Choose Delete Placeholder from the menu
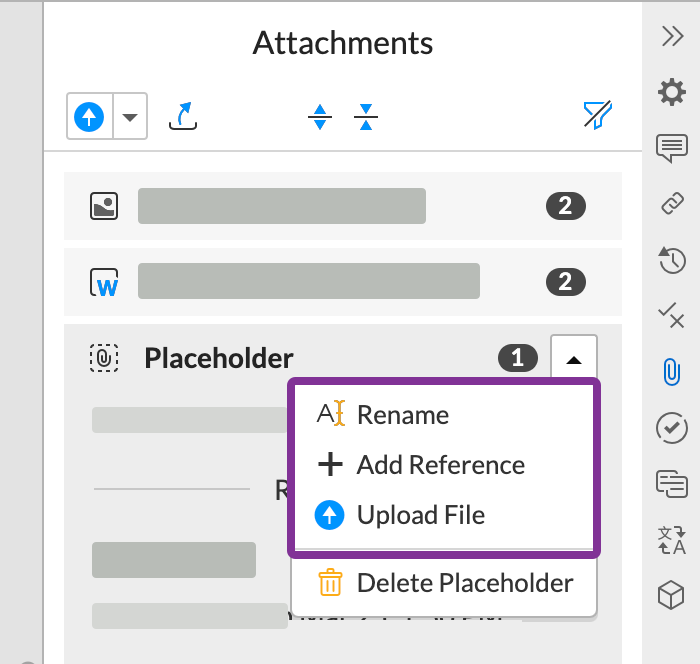This screenshot has width=700, height=664. (x=444, y=583)
